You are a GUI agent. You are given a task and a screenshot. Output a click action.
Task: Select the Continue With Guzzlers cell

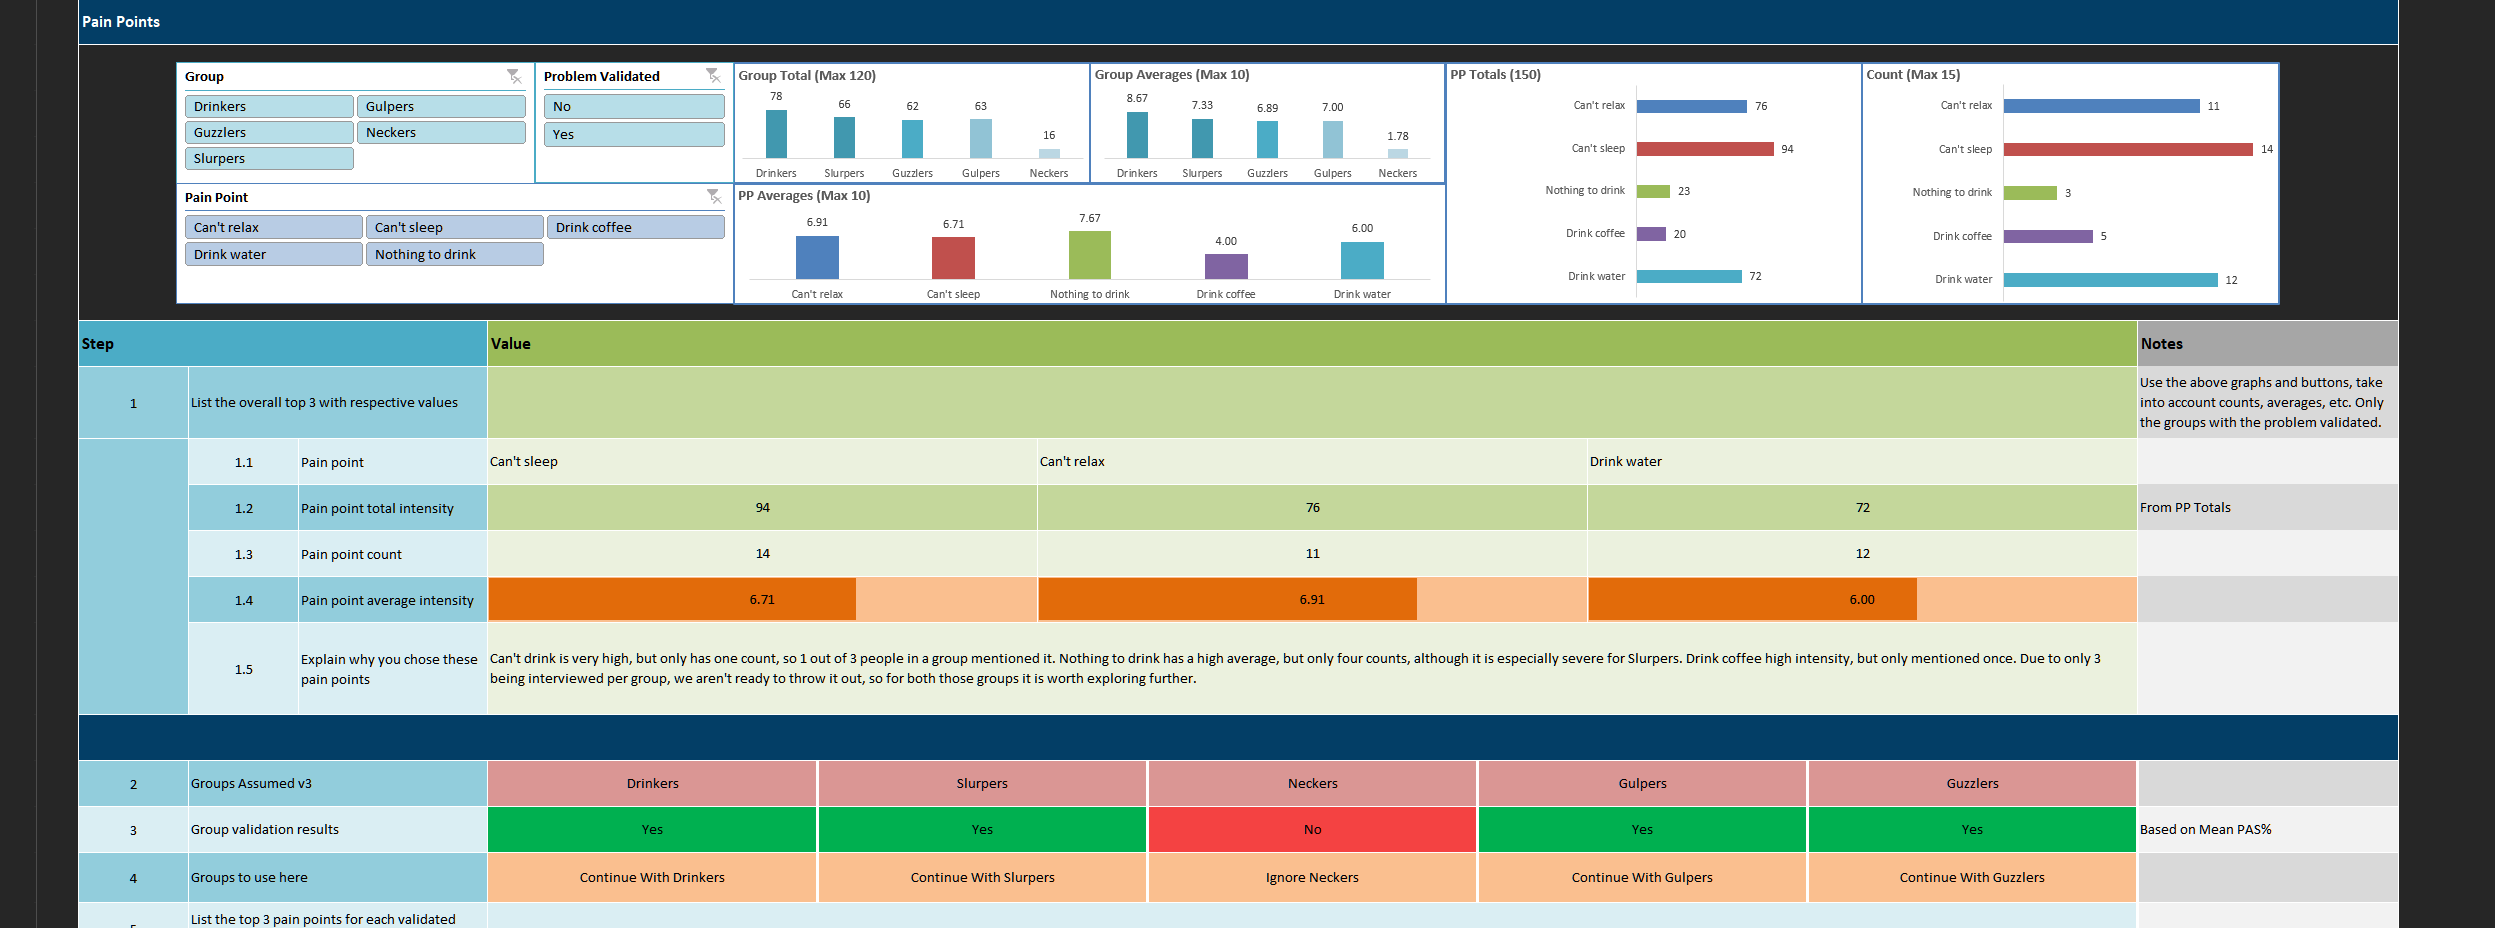(x=1972, y=877)
